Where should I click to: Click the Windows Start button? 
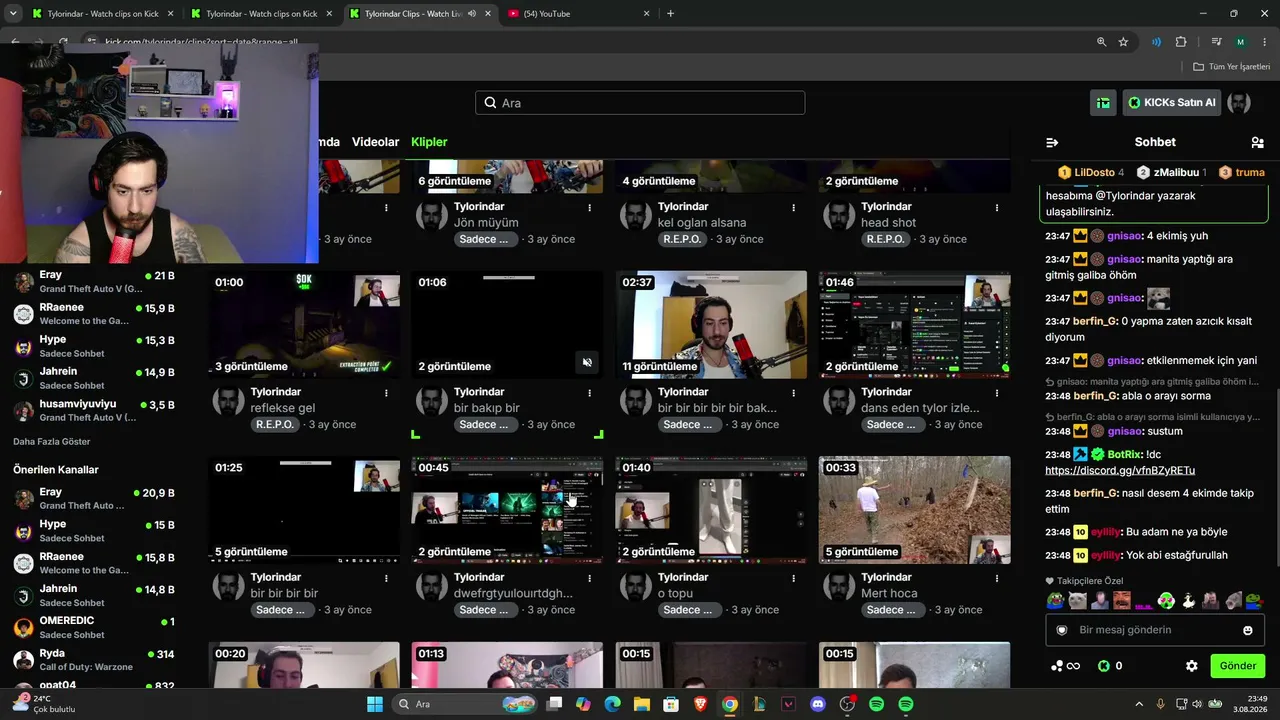375,704
